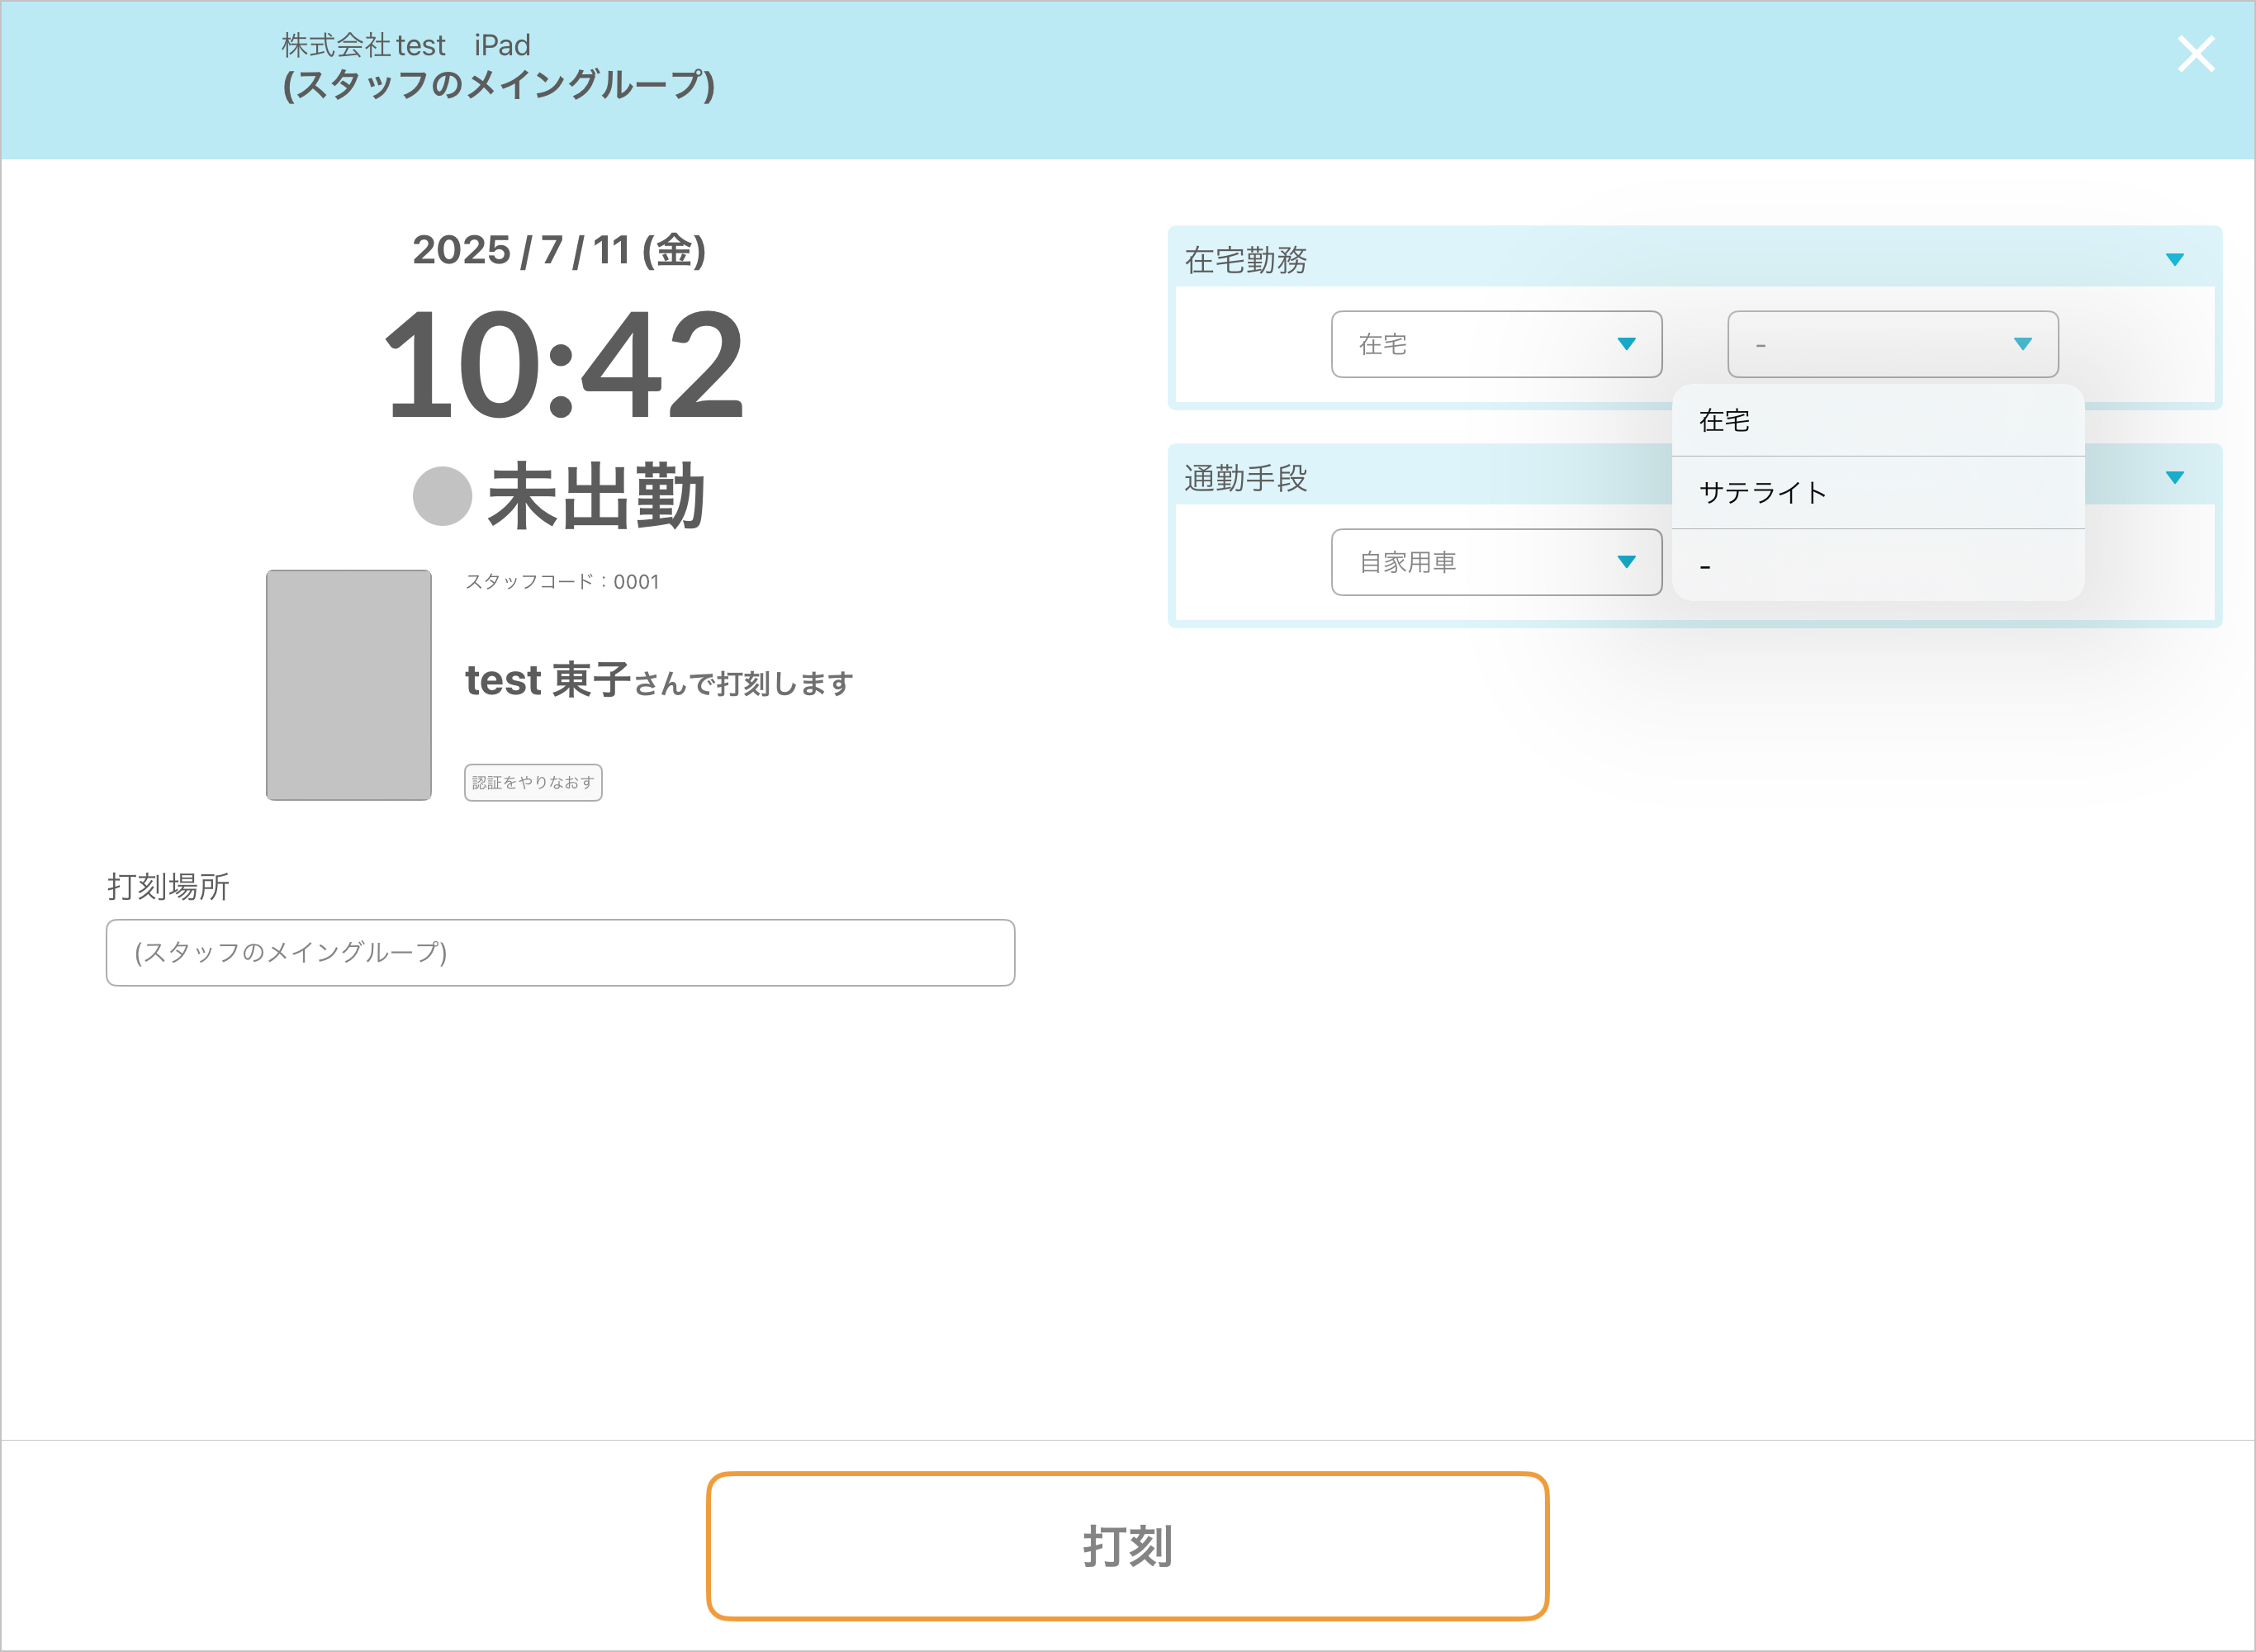2256x1652 pixels.
Task: Click the clock time 10:42
Action: pyautogui.click(x=563, y=365)
